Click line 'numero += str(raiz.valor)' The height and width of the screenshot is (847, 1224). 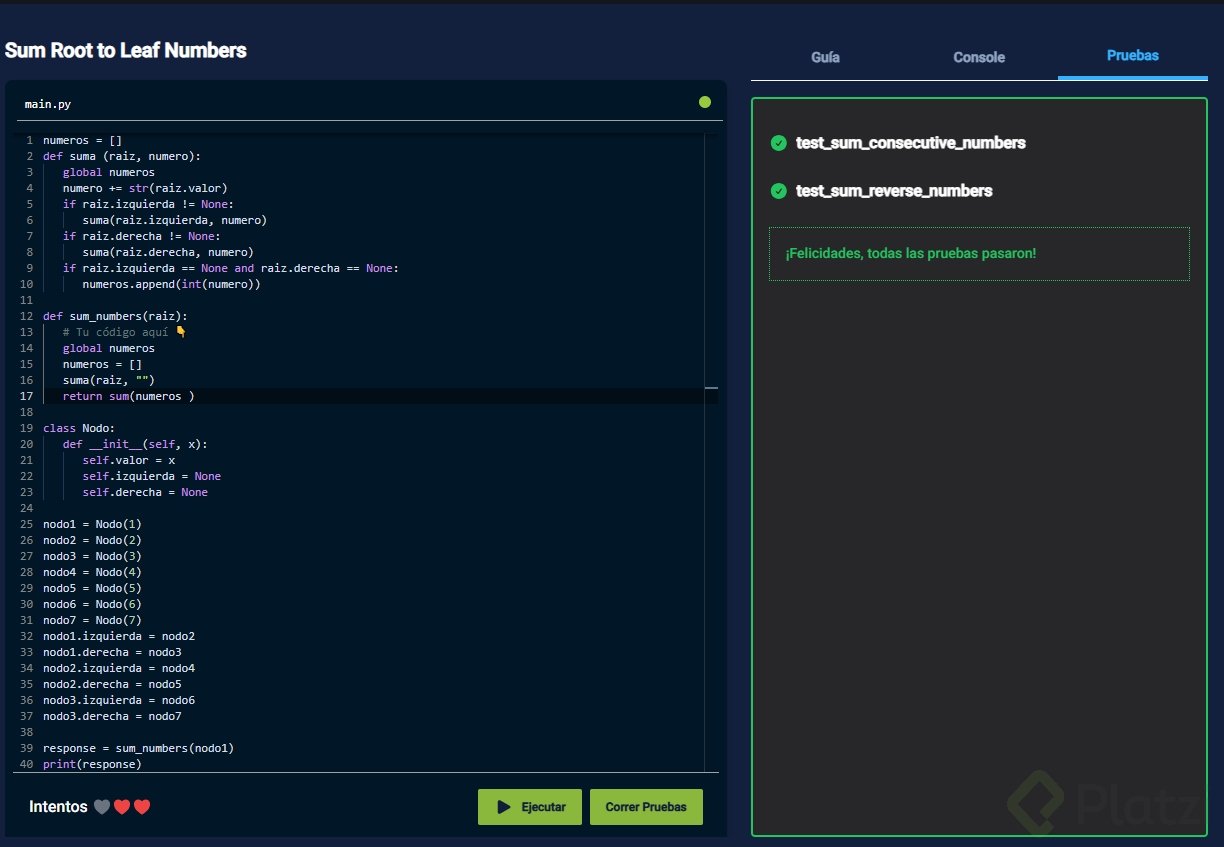[145, 188]
